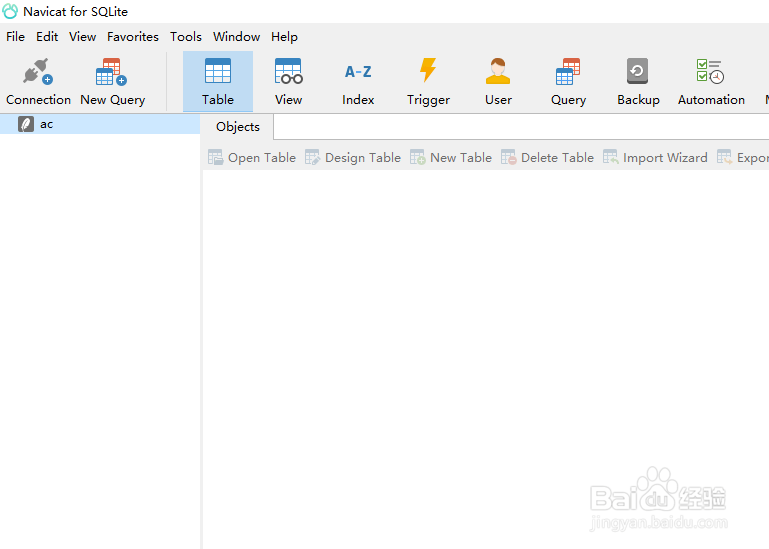769x549 pixels.
Task: Create a table with New Table
Action: pos(451,157)
